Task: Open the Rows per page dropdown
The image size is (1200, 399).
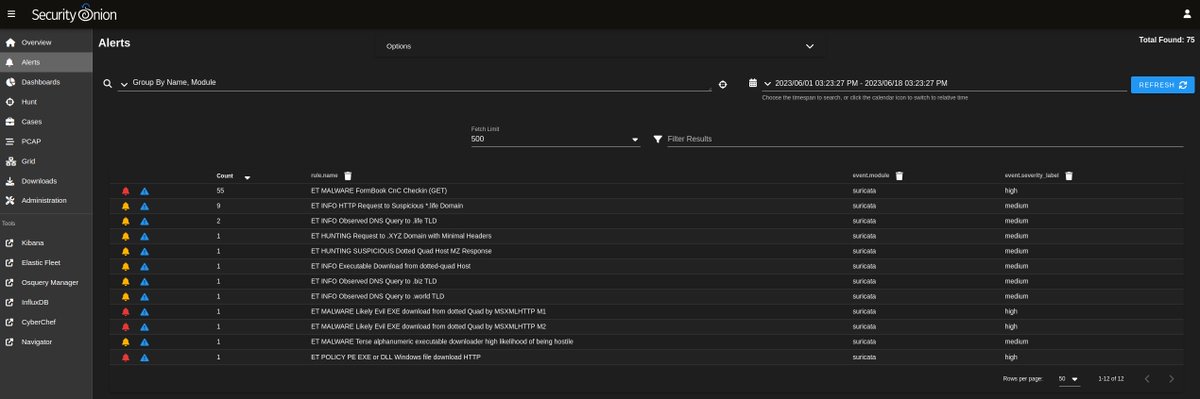Action: click(x=1069, y=379)
